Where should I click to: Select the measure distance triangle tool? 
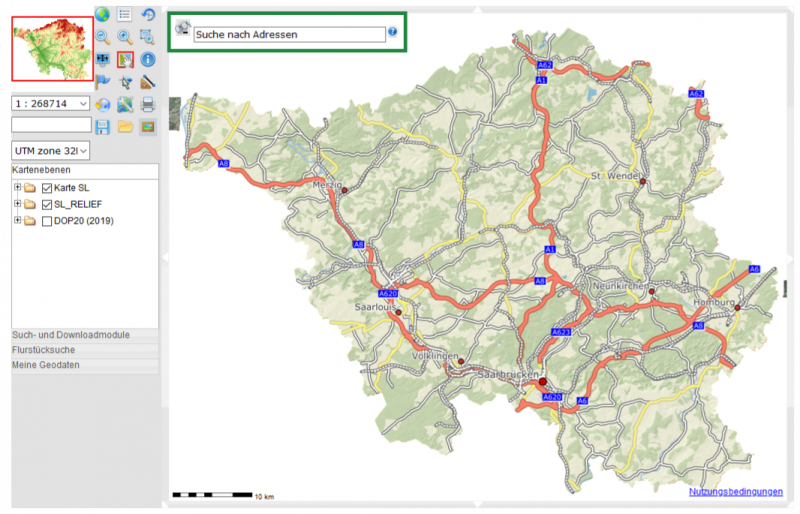pyautogui.click(x=148, y=82)
